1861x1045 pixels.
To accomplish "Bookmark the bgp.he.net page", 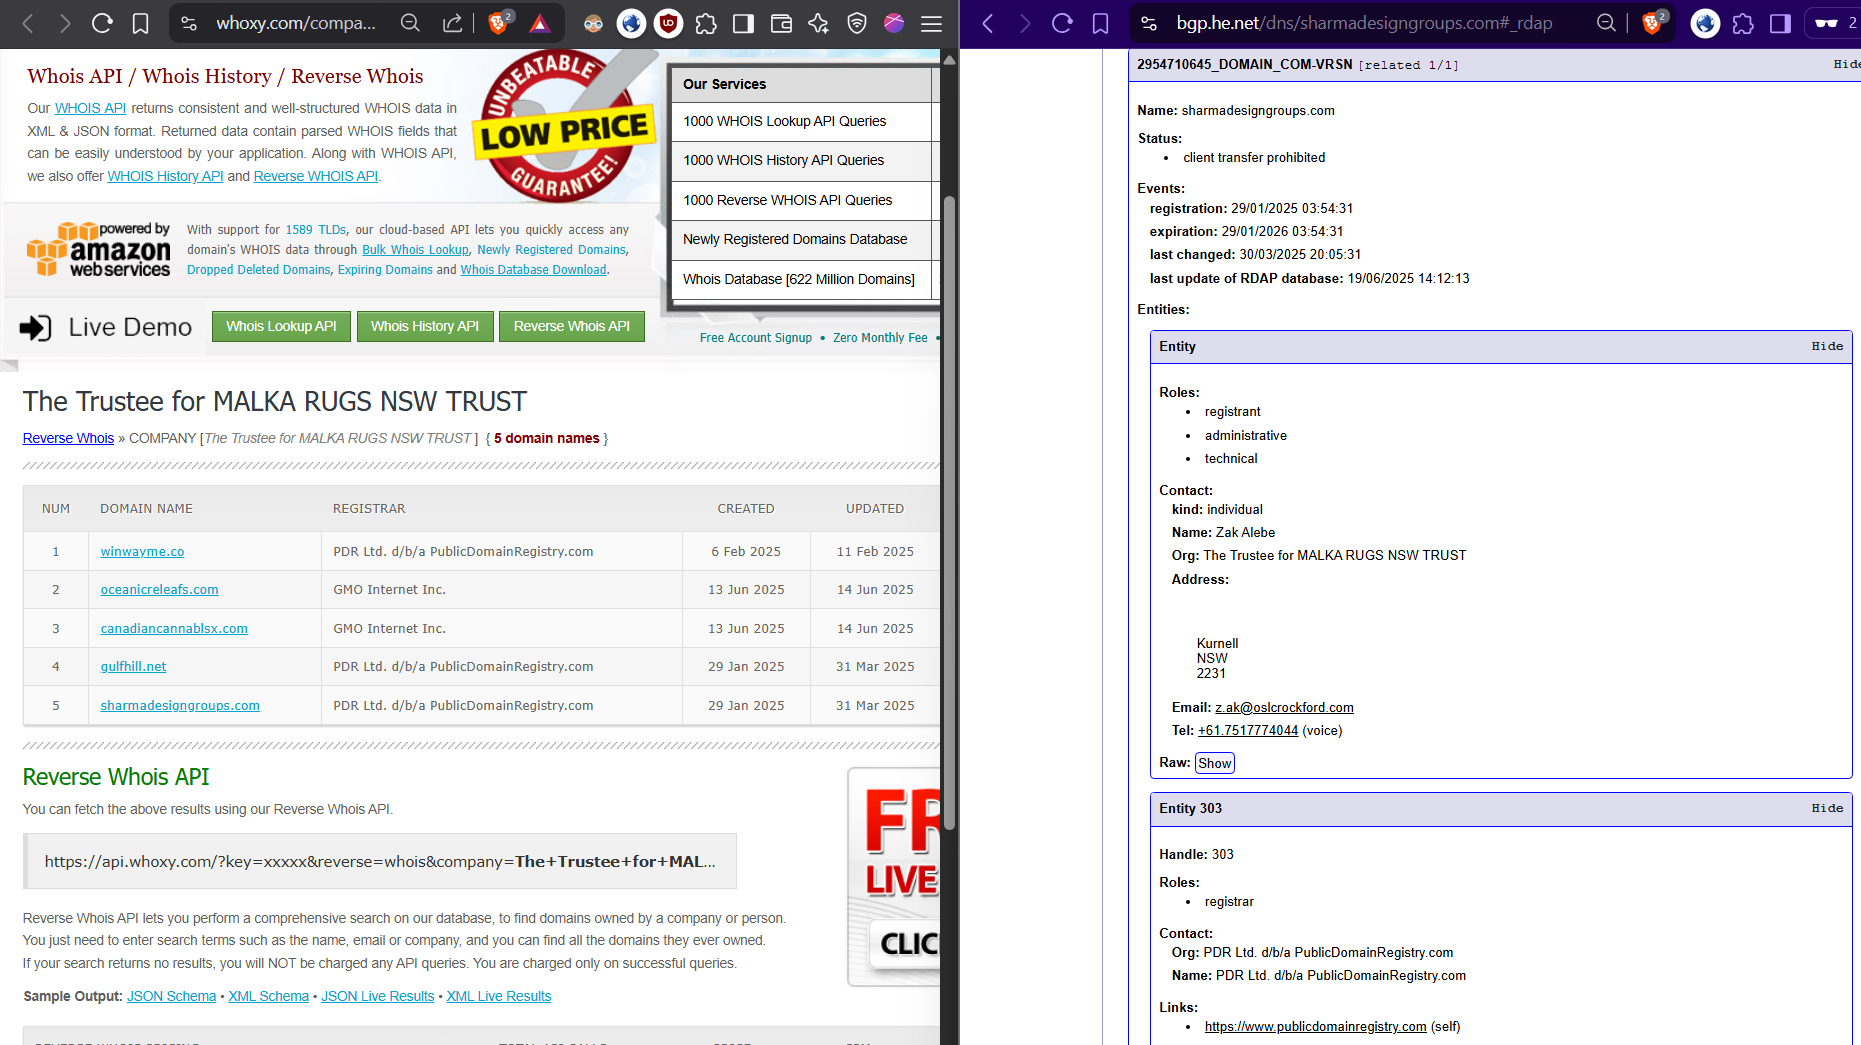I will click(1100, 23).
